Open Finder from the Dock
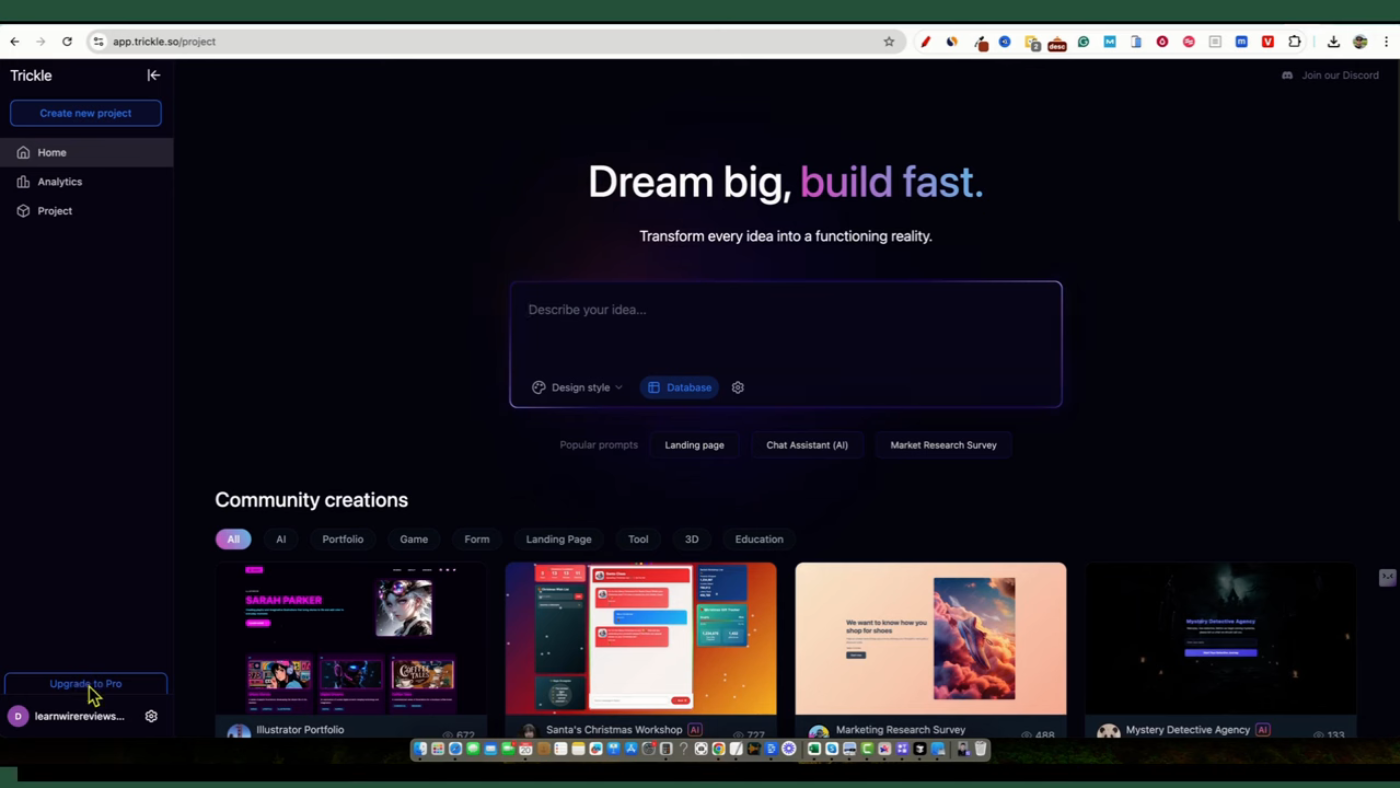Viewport: 1400px width, 788px height. [419, 749]
